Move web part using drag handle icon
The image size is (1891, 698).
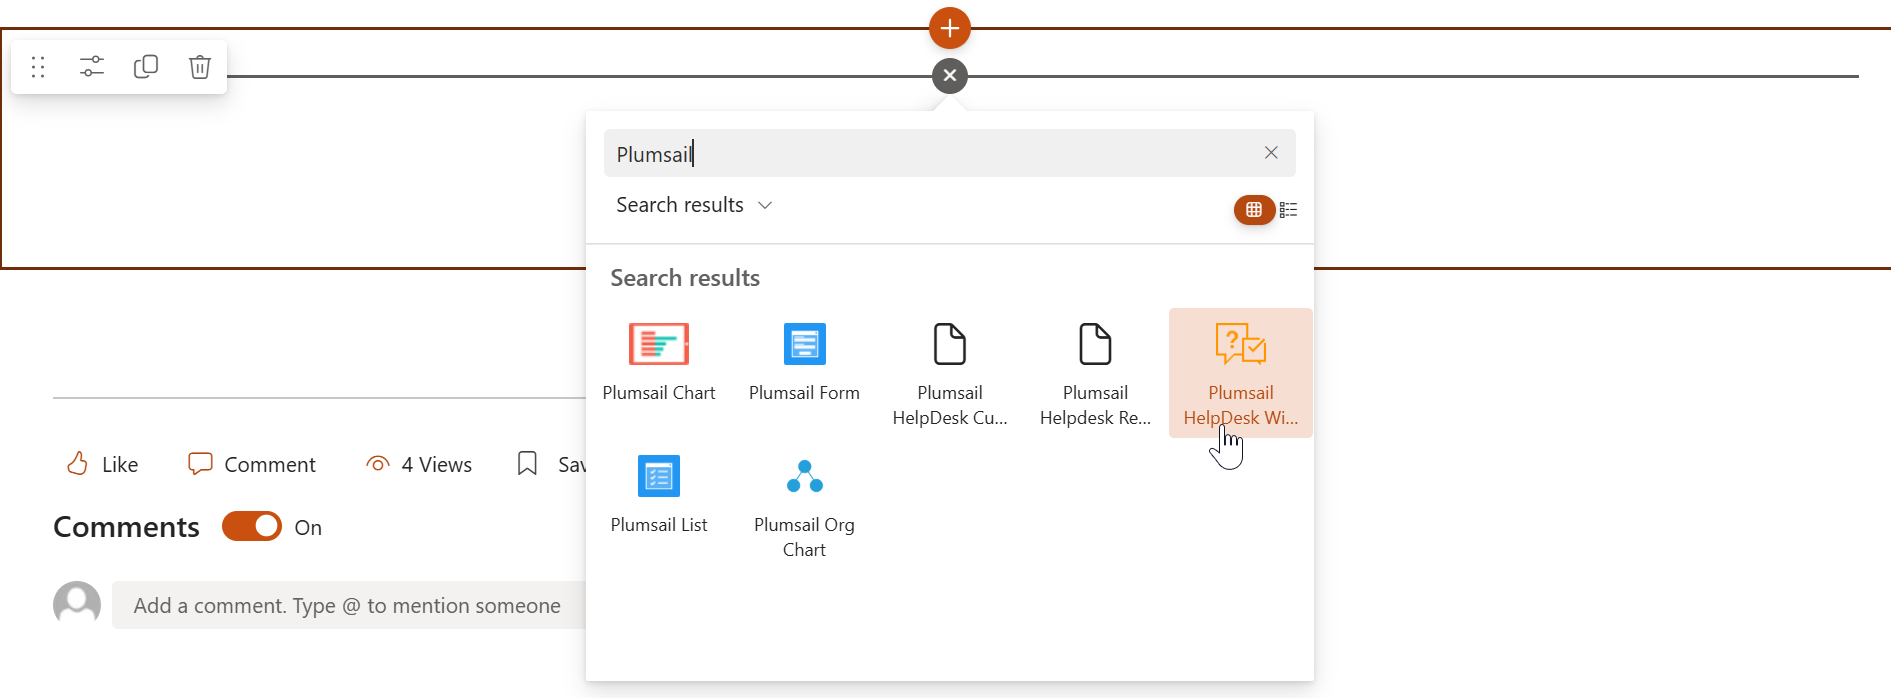(x=38, y=67)
